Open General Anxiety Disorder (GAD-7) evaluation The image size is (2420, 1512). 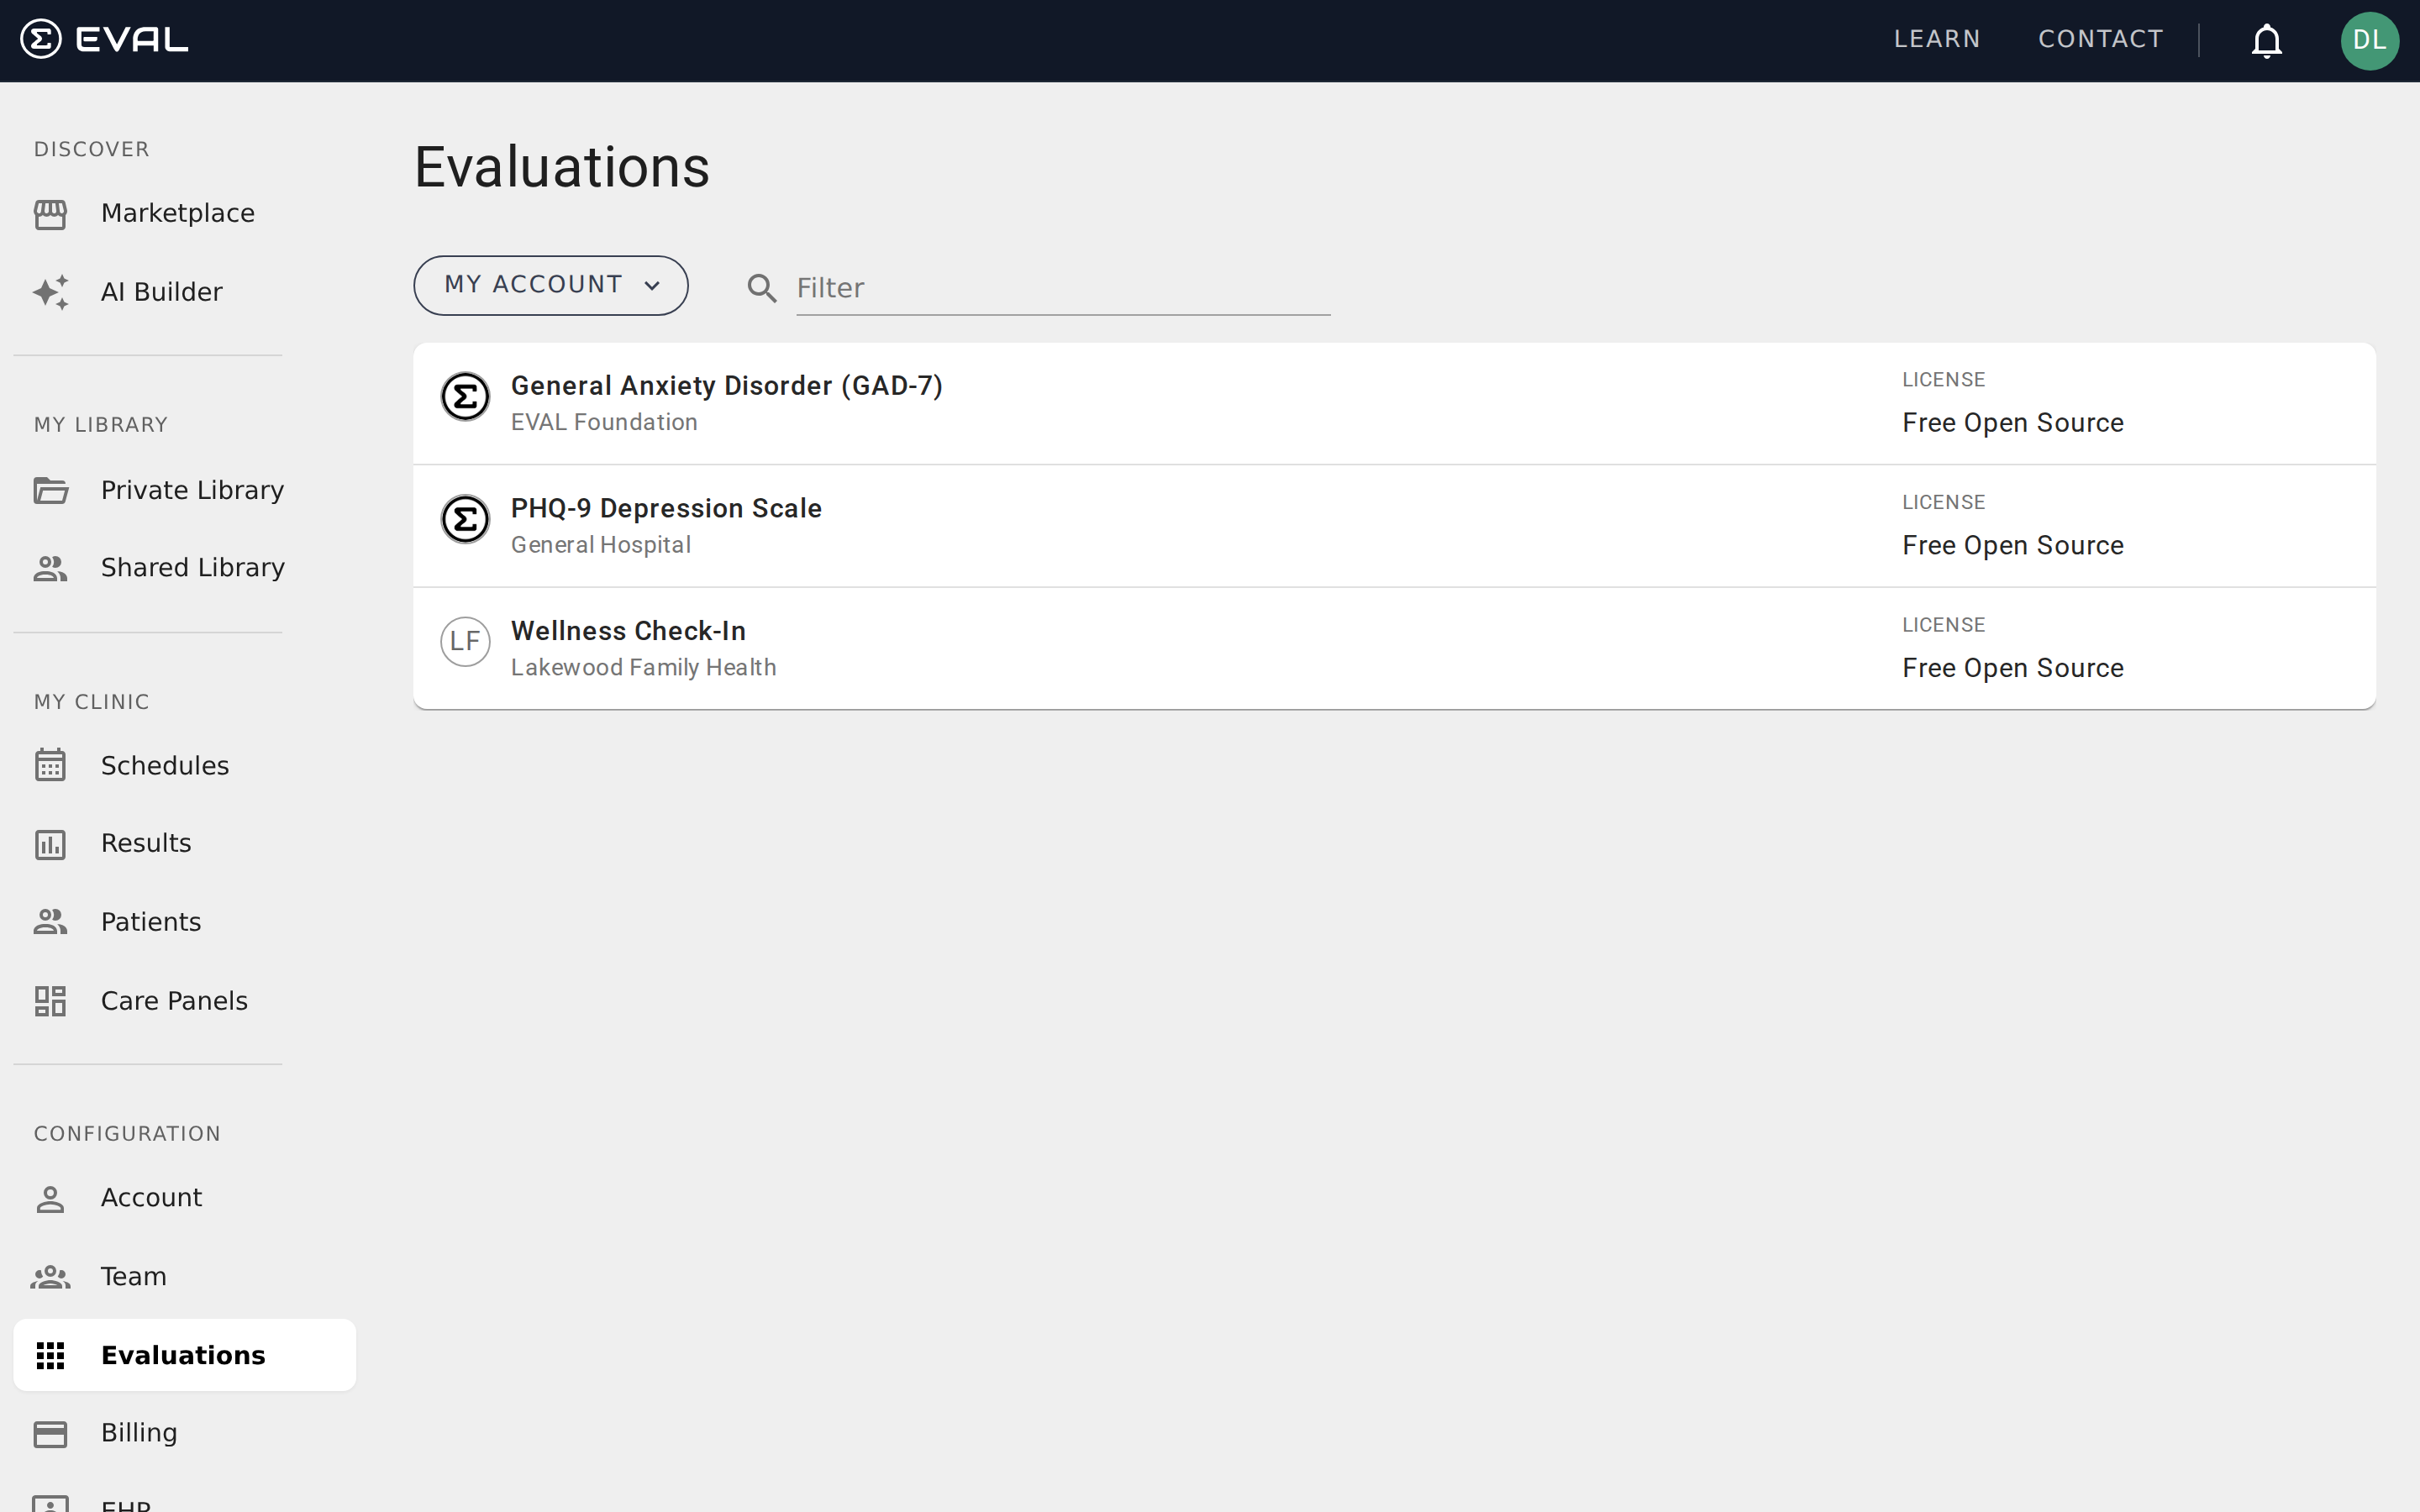(x=727, y=385)
